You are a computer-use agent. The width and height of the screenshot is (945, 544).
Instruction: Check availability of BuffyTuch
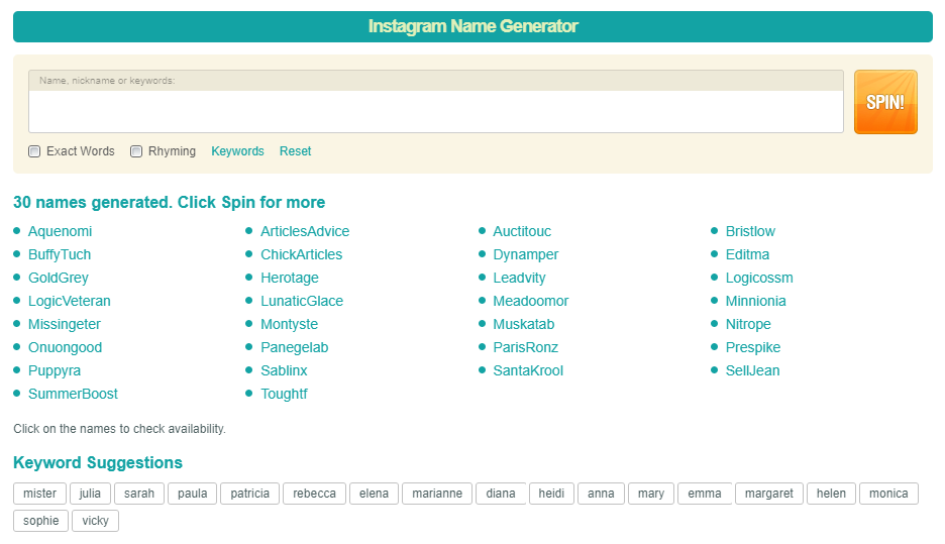tap(60, 255)
